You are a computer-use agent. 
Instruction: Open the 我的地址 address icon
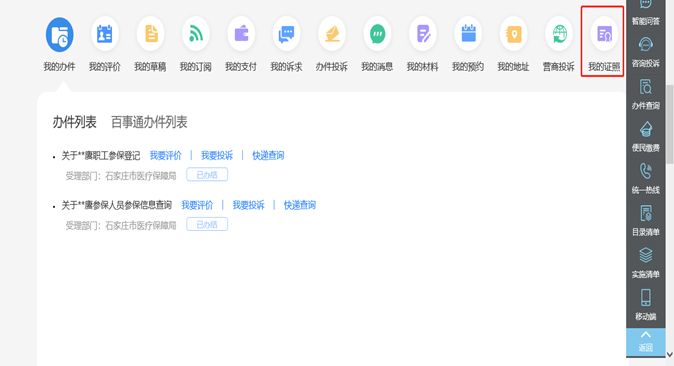513,34
